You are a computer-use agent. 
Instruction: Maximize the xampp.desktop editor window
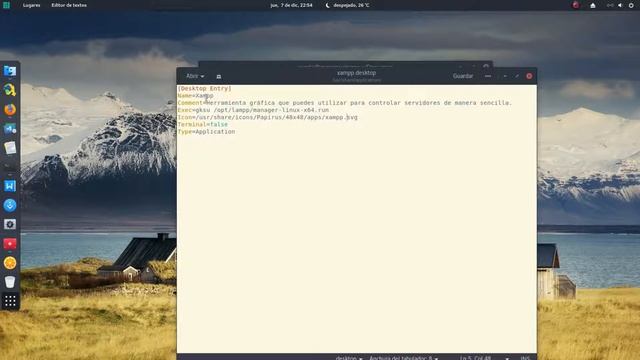coord(517,76)
